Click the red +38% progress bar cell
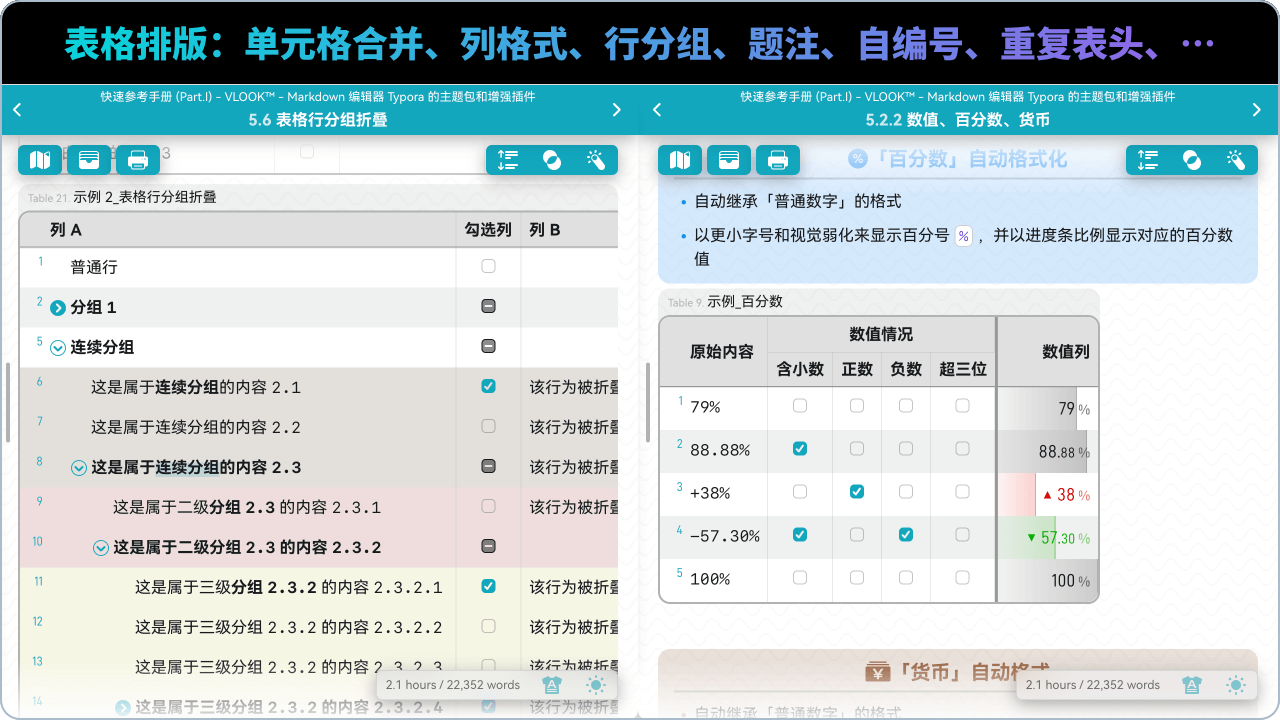 tap(1047, 494)
